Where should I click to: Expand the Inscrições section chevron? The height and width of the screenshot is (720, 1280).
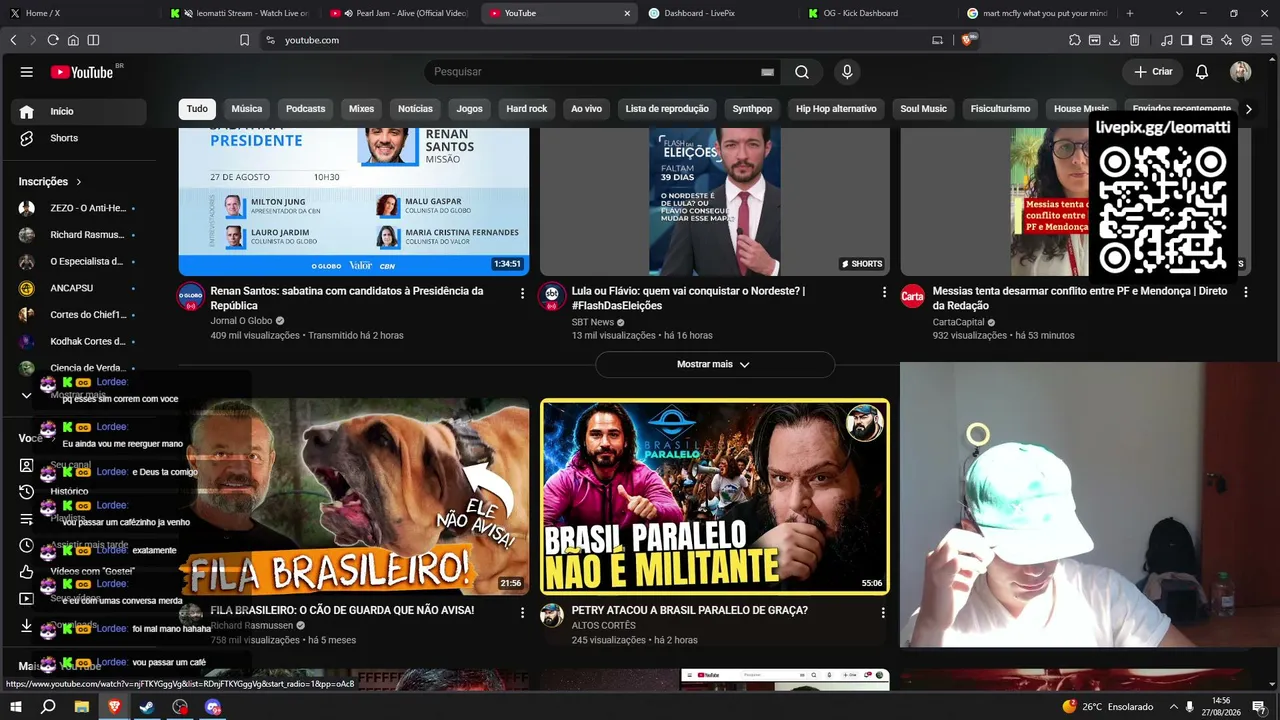pos(79,182)
